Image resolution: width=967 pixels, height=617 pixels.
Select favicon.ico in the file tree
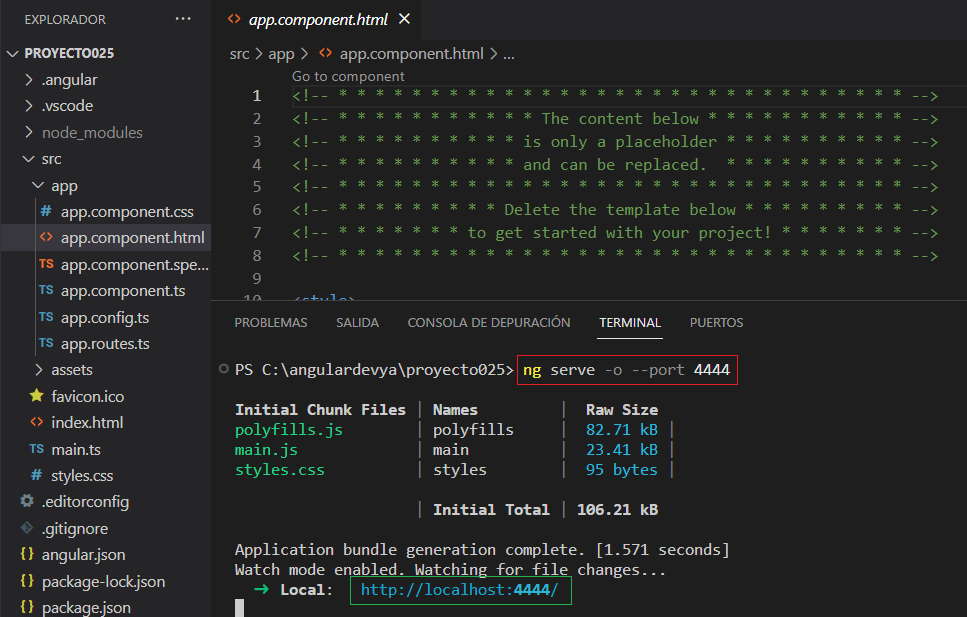88,396
